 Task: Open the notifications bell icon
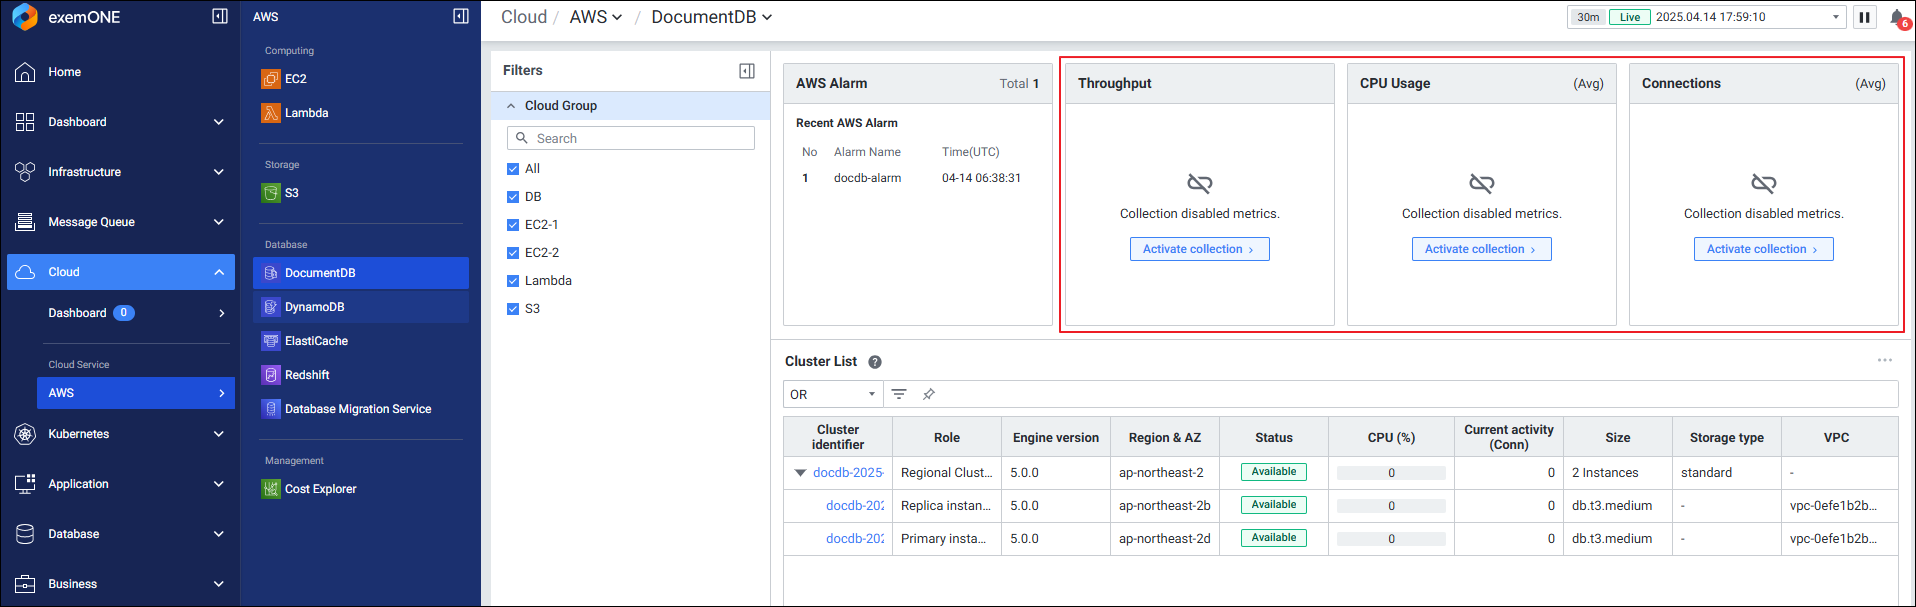(x=1897, y=17)
